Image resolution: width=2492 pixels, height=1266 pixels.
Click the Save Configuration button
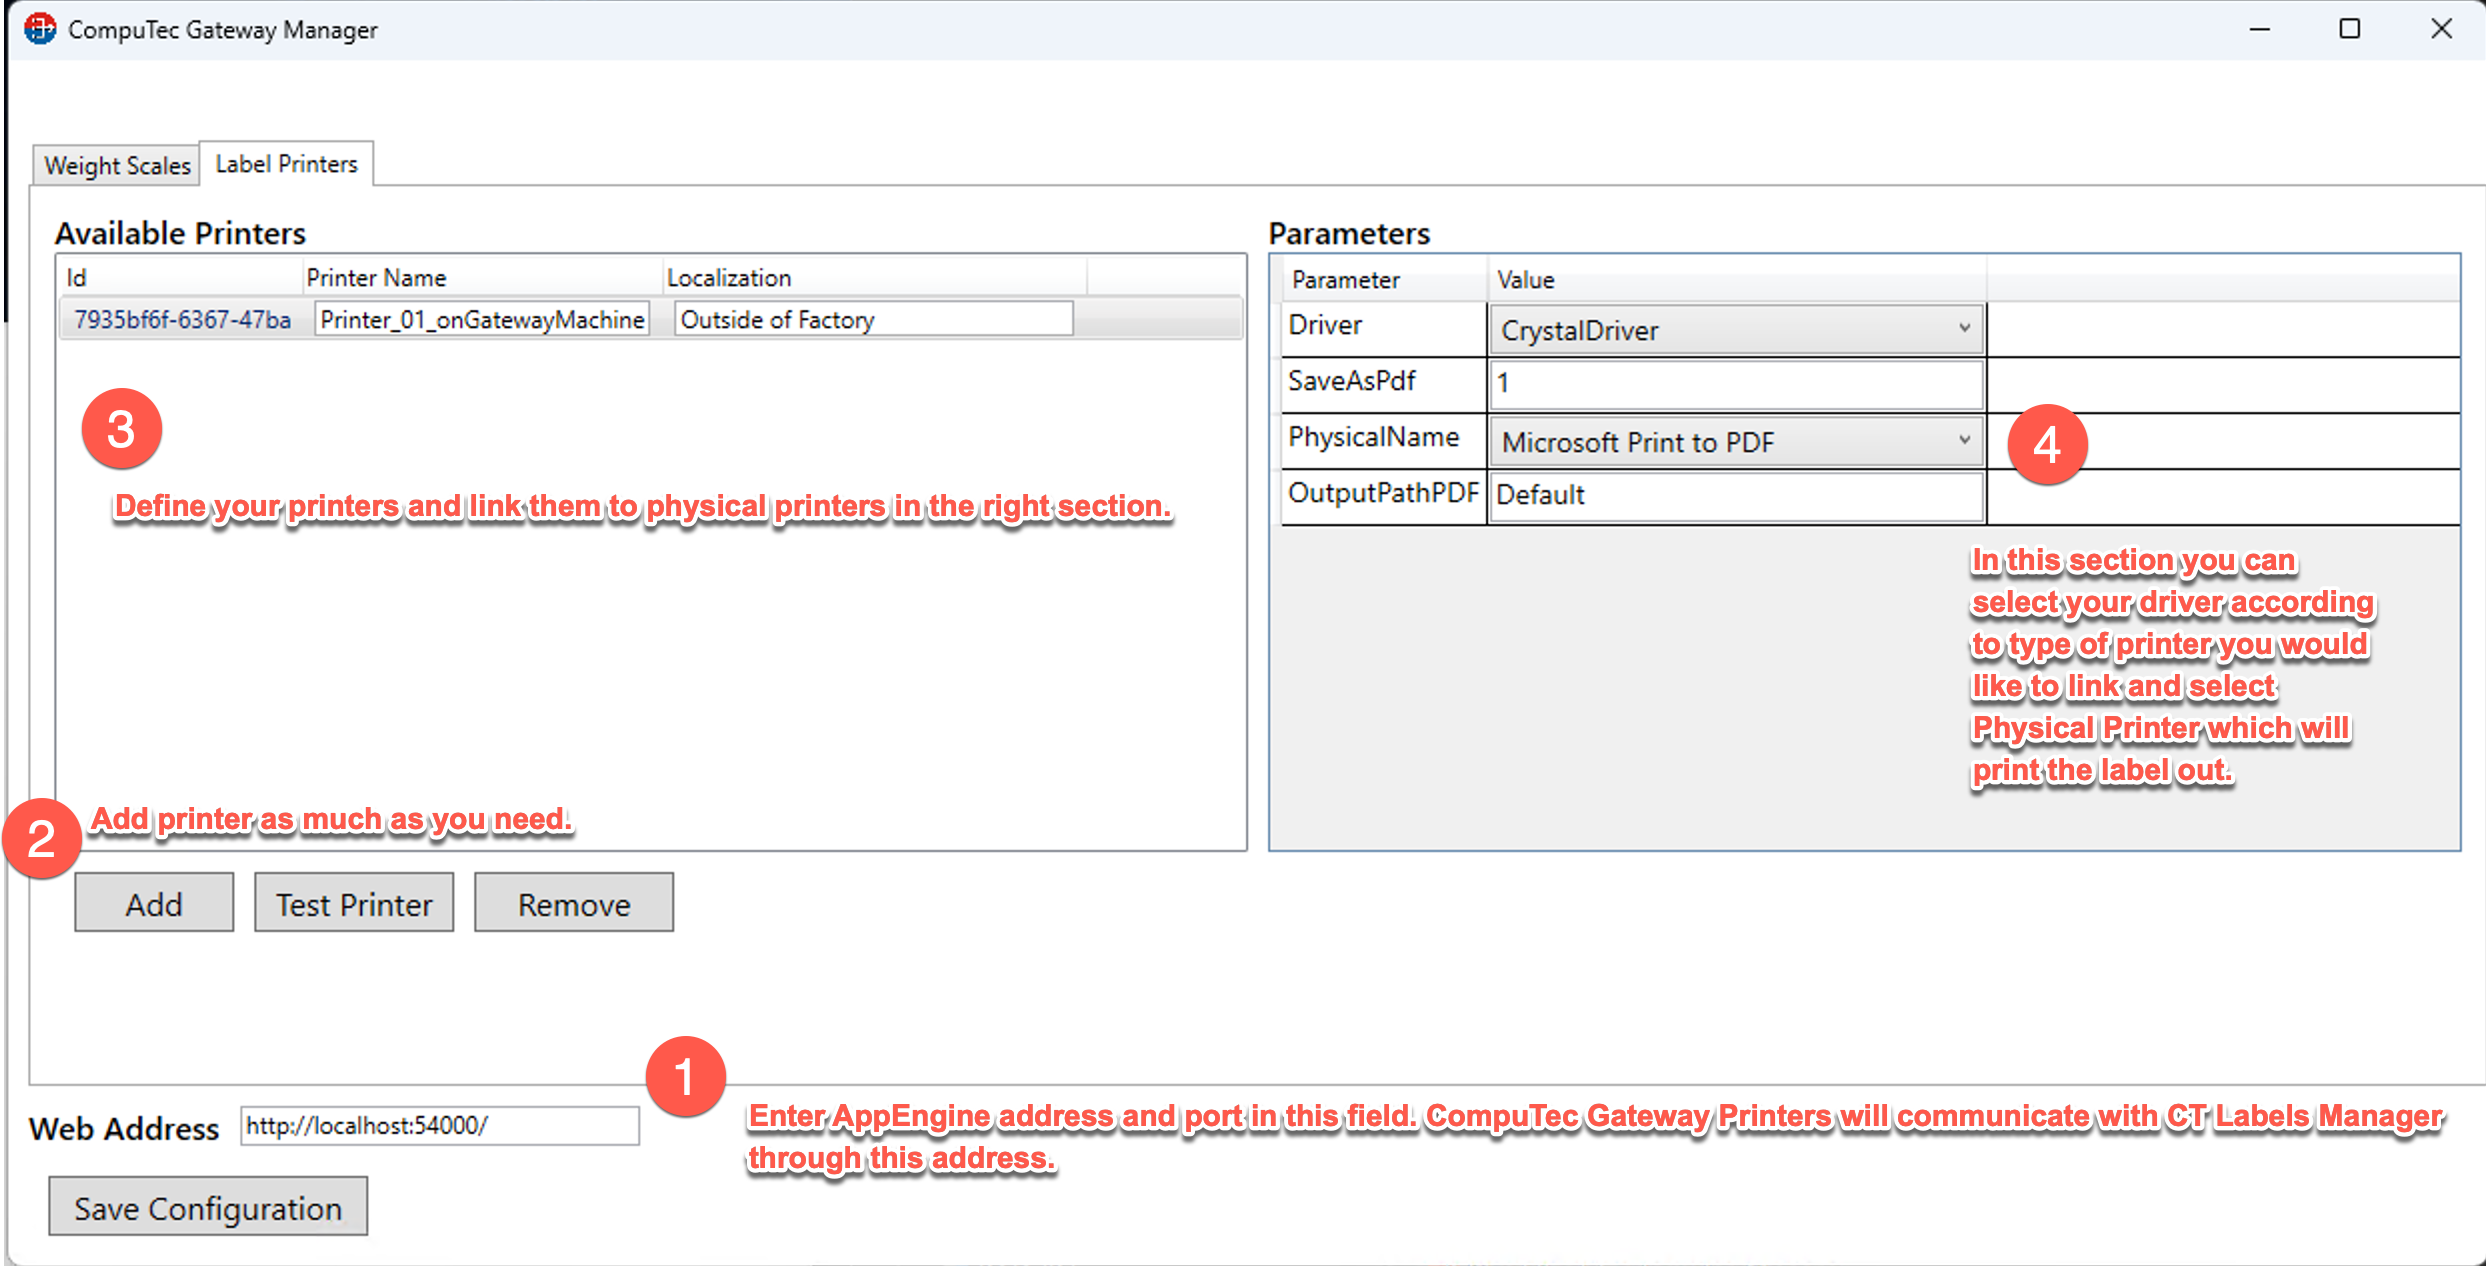[x=208, y=1207]
